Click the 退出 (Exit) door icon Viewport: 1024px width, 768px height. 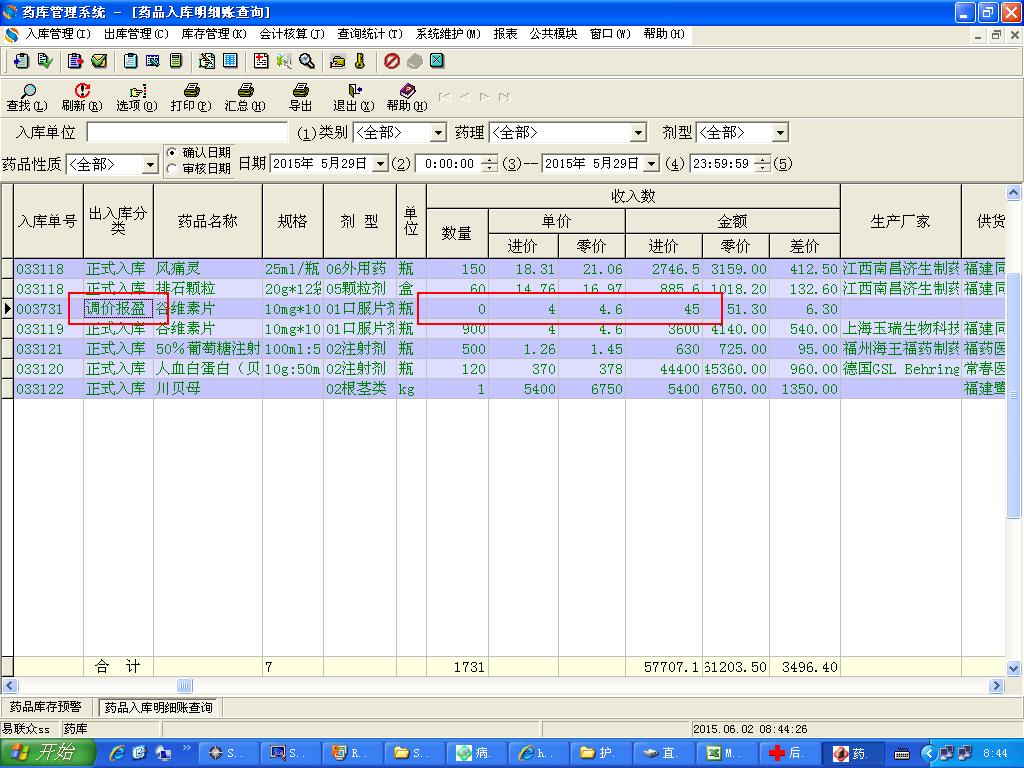(354, 92)
